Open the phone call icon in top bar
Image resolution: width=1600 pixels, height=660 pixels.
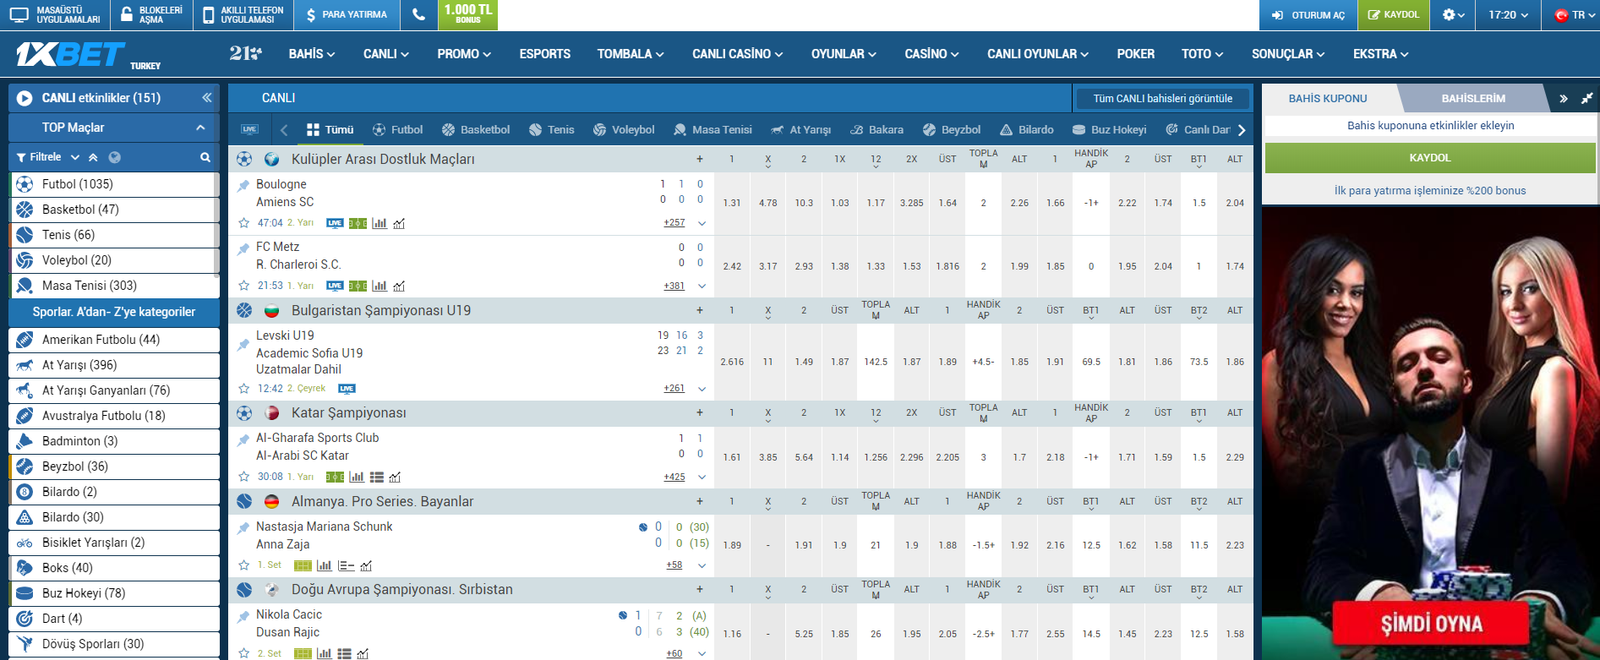(418, 15)
